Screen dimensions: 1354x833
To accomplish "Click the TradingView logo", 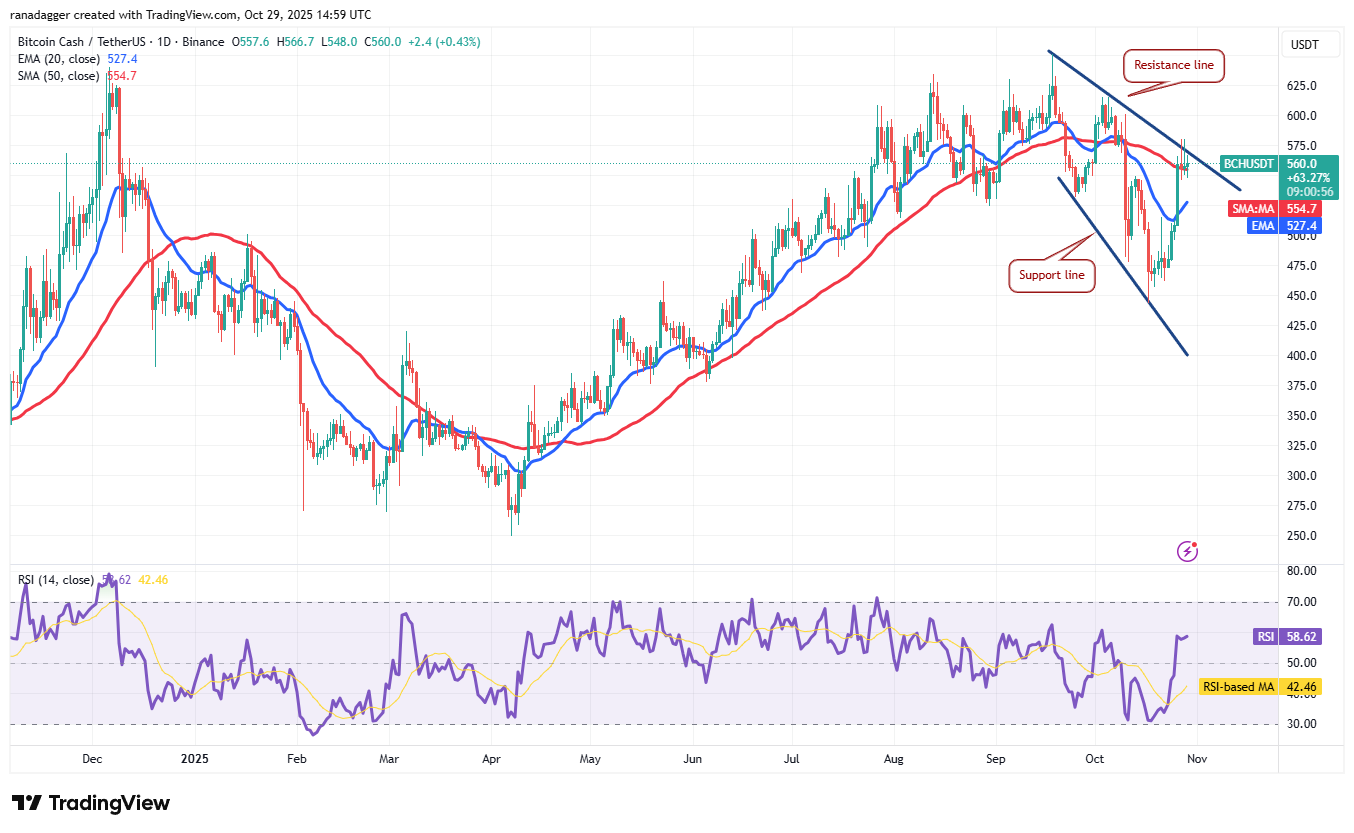I will pyautogui.click(x=90, y=803).
